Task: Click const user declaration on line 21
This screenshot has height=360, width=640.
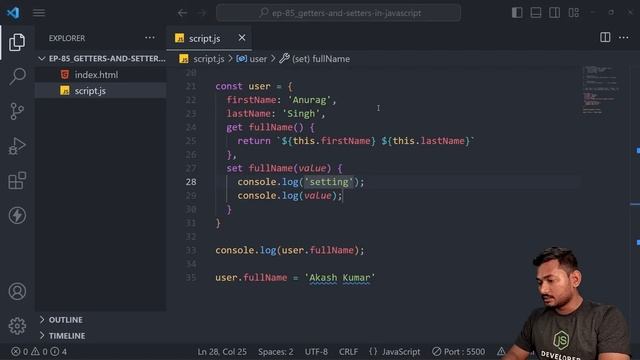Action: (x=254, y=87)
